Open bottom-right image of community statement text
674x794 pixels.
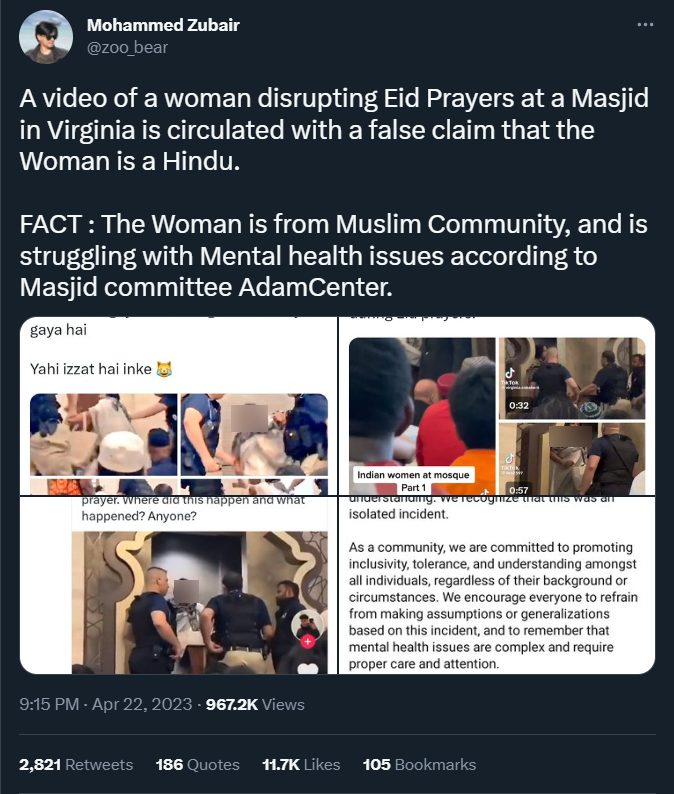coord(497,585)
